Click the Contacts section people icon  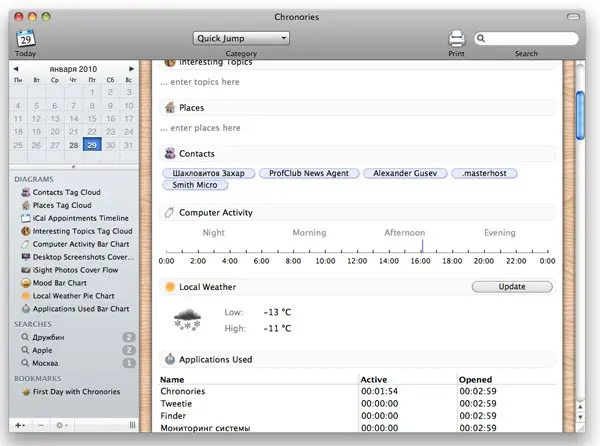(170, 153)
